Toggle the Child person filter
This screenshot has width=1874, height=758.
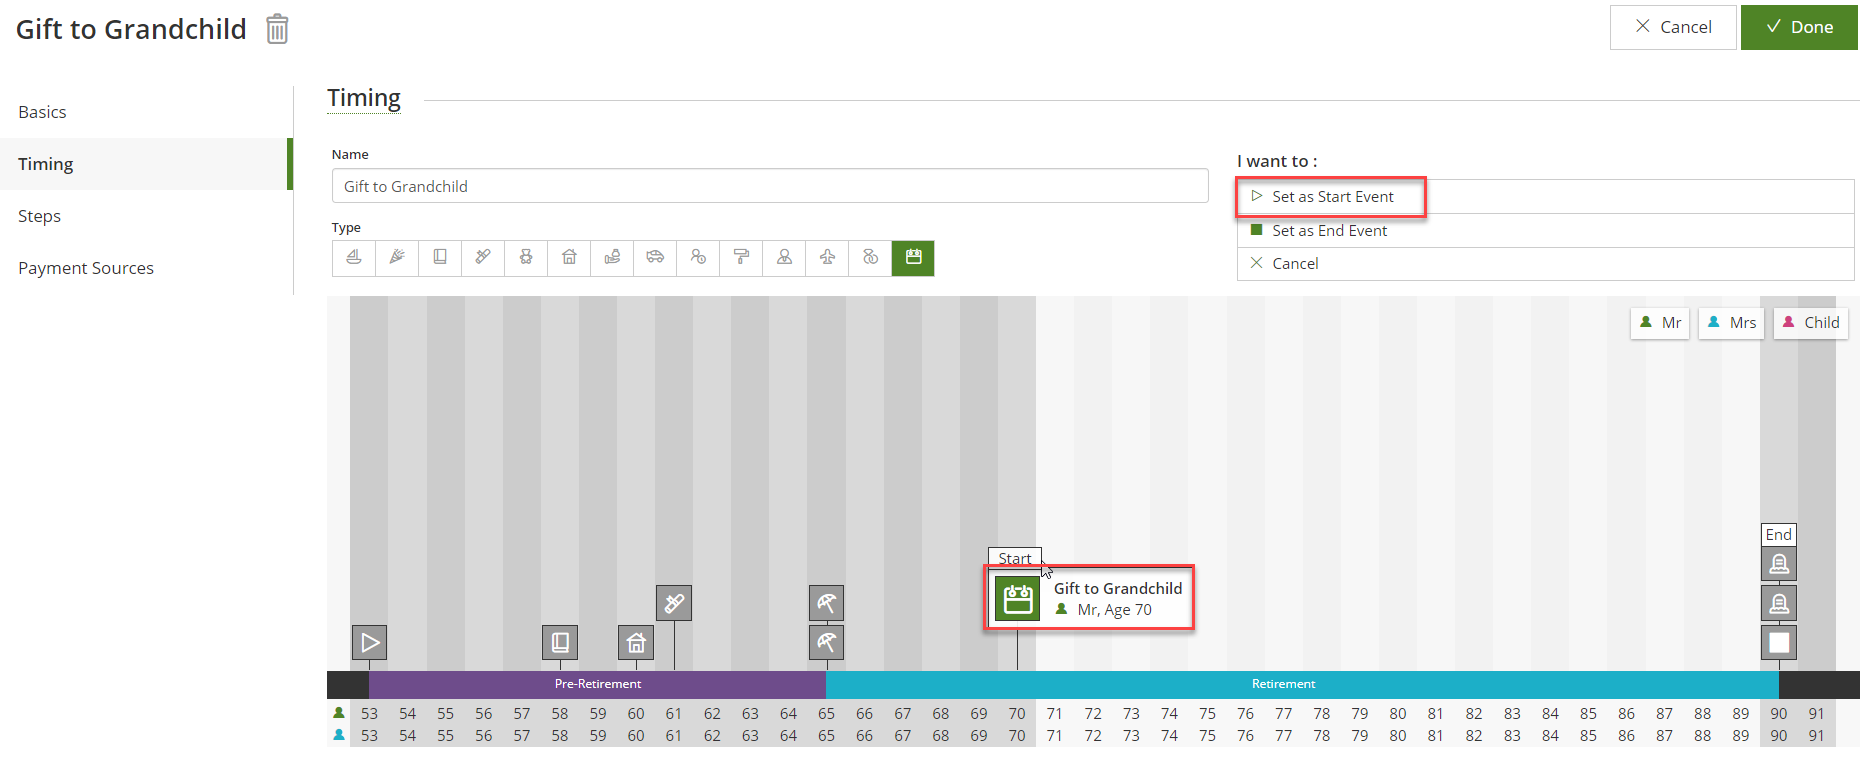(1811, 323)
